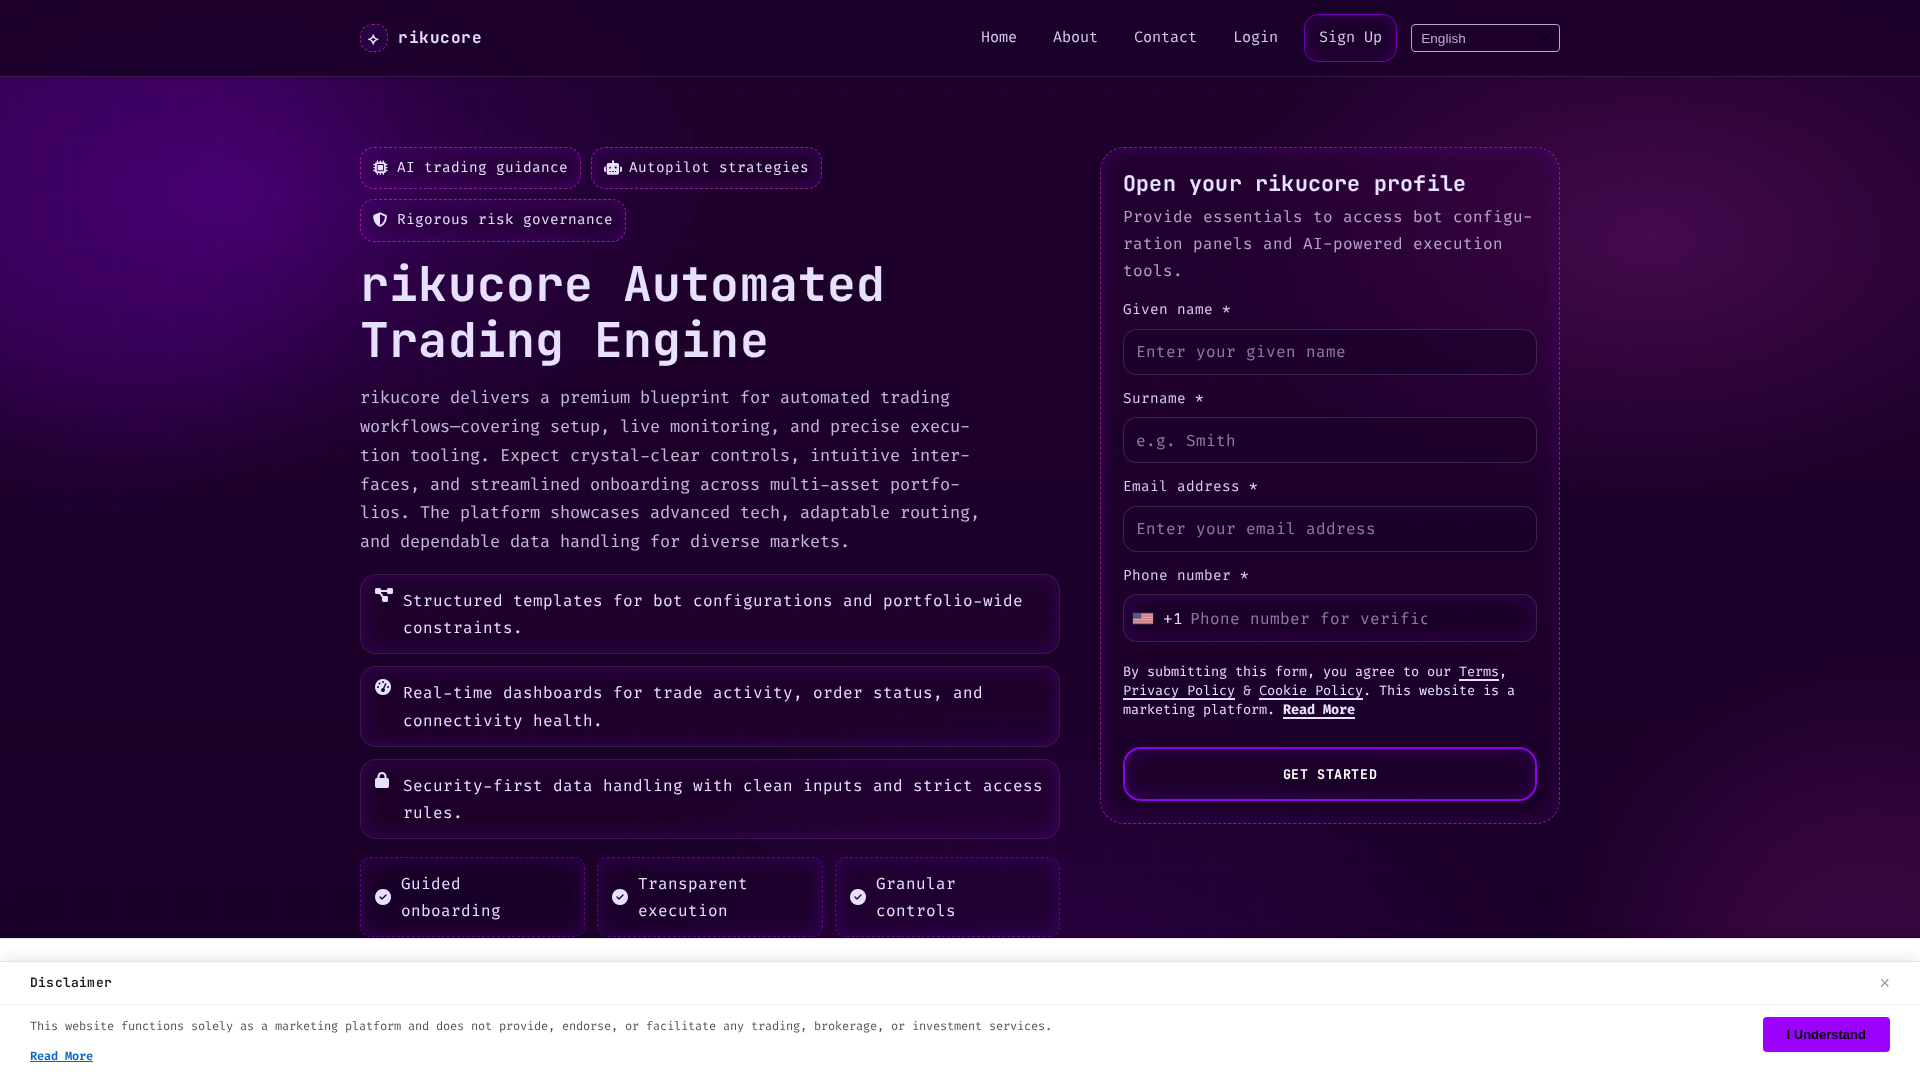Click the Structured templates feature card
1920x1080 pixels.
pyautogui.click(x=710, y=614)
